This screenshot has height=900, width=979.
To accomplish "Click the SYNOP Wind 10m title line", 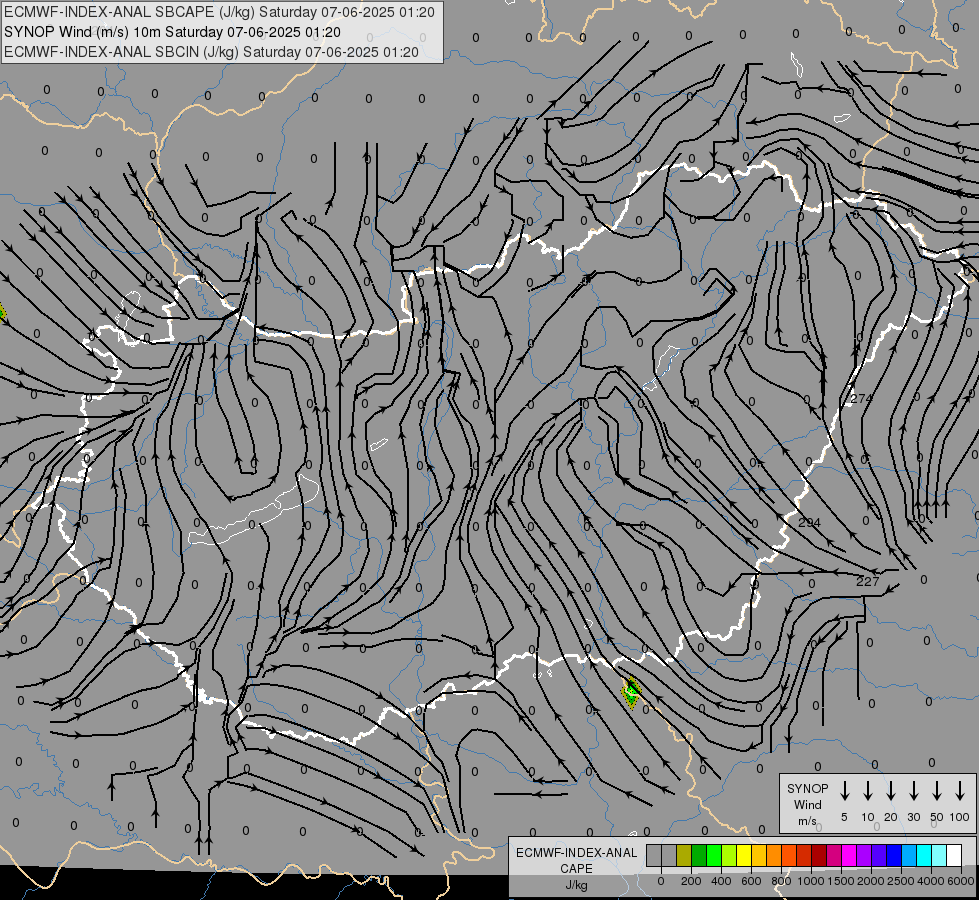I will coord(172,32).
